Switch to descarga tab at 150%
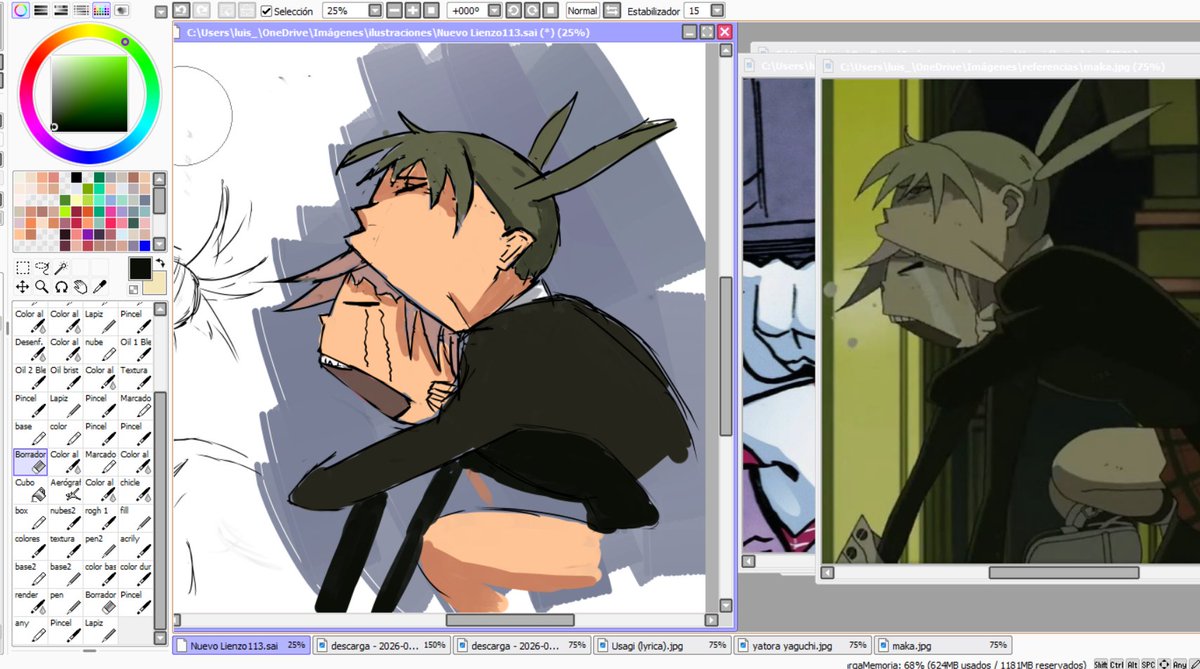This screenshot has width=1200, height=669. coord(382,645)
